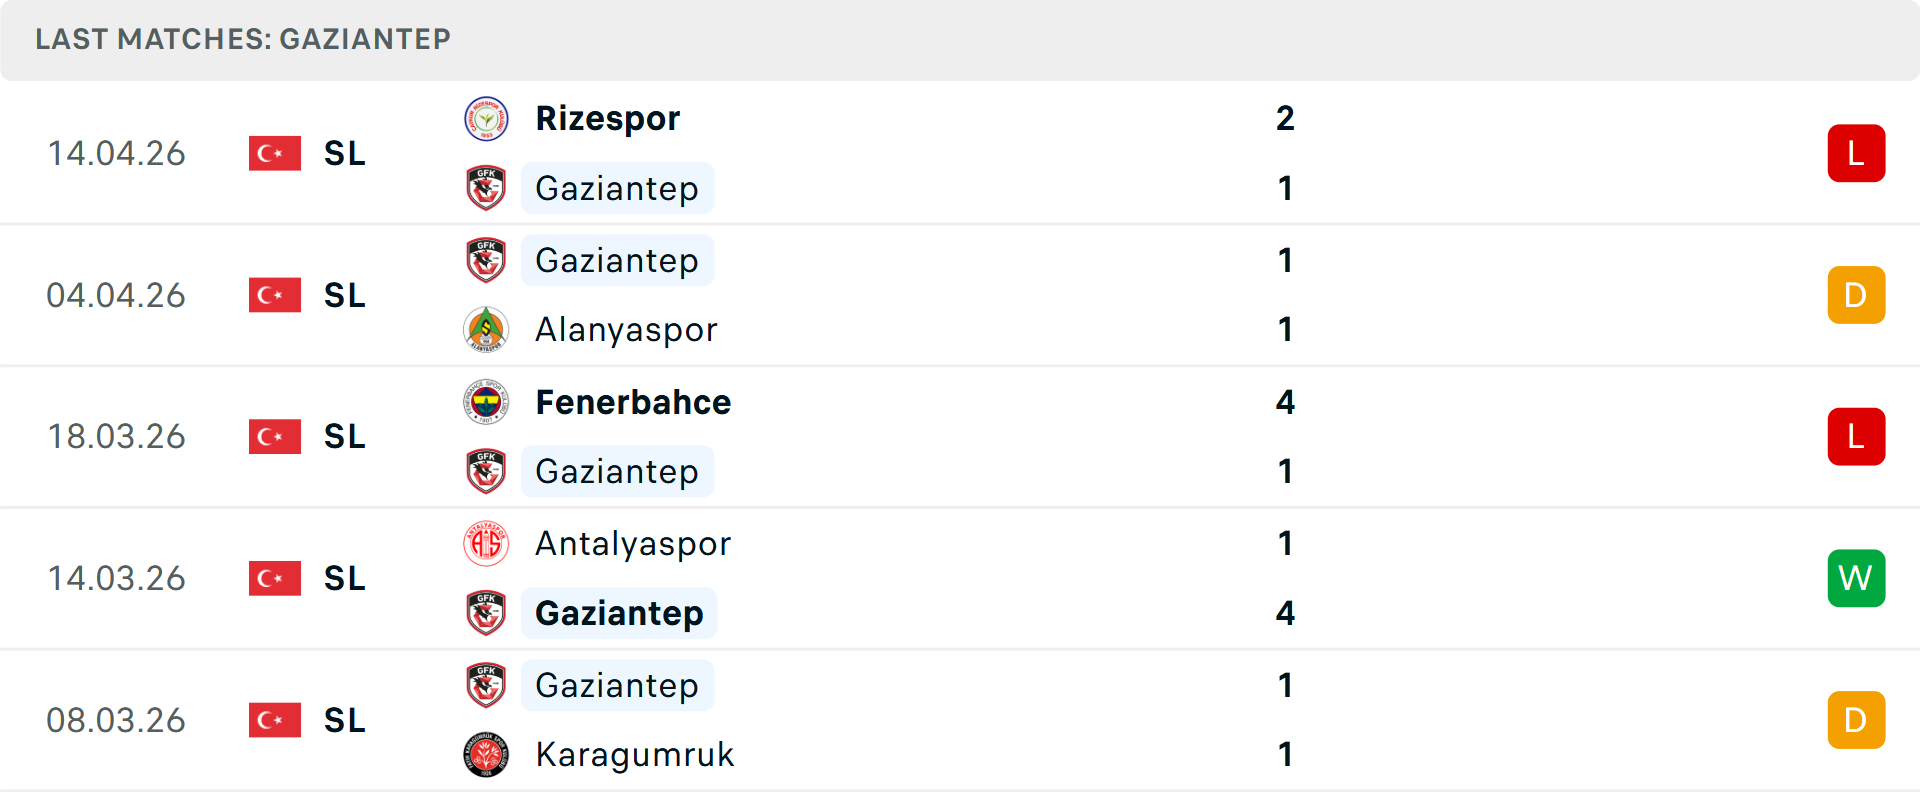This screenshot has height=792, width=1920.
Task: Open the Karagumruk team link
Action: tap(635, 755)
